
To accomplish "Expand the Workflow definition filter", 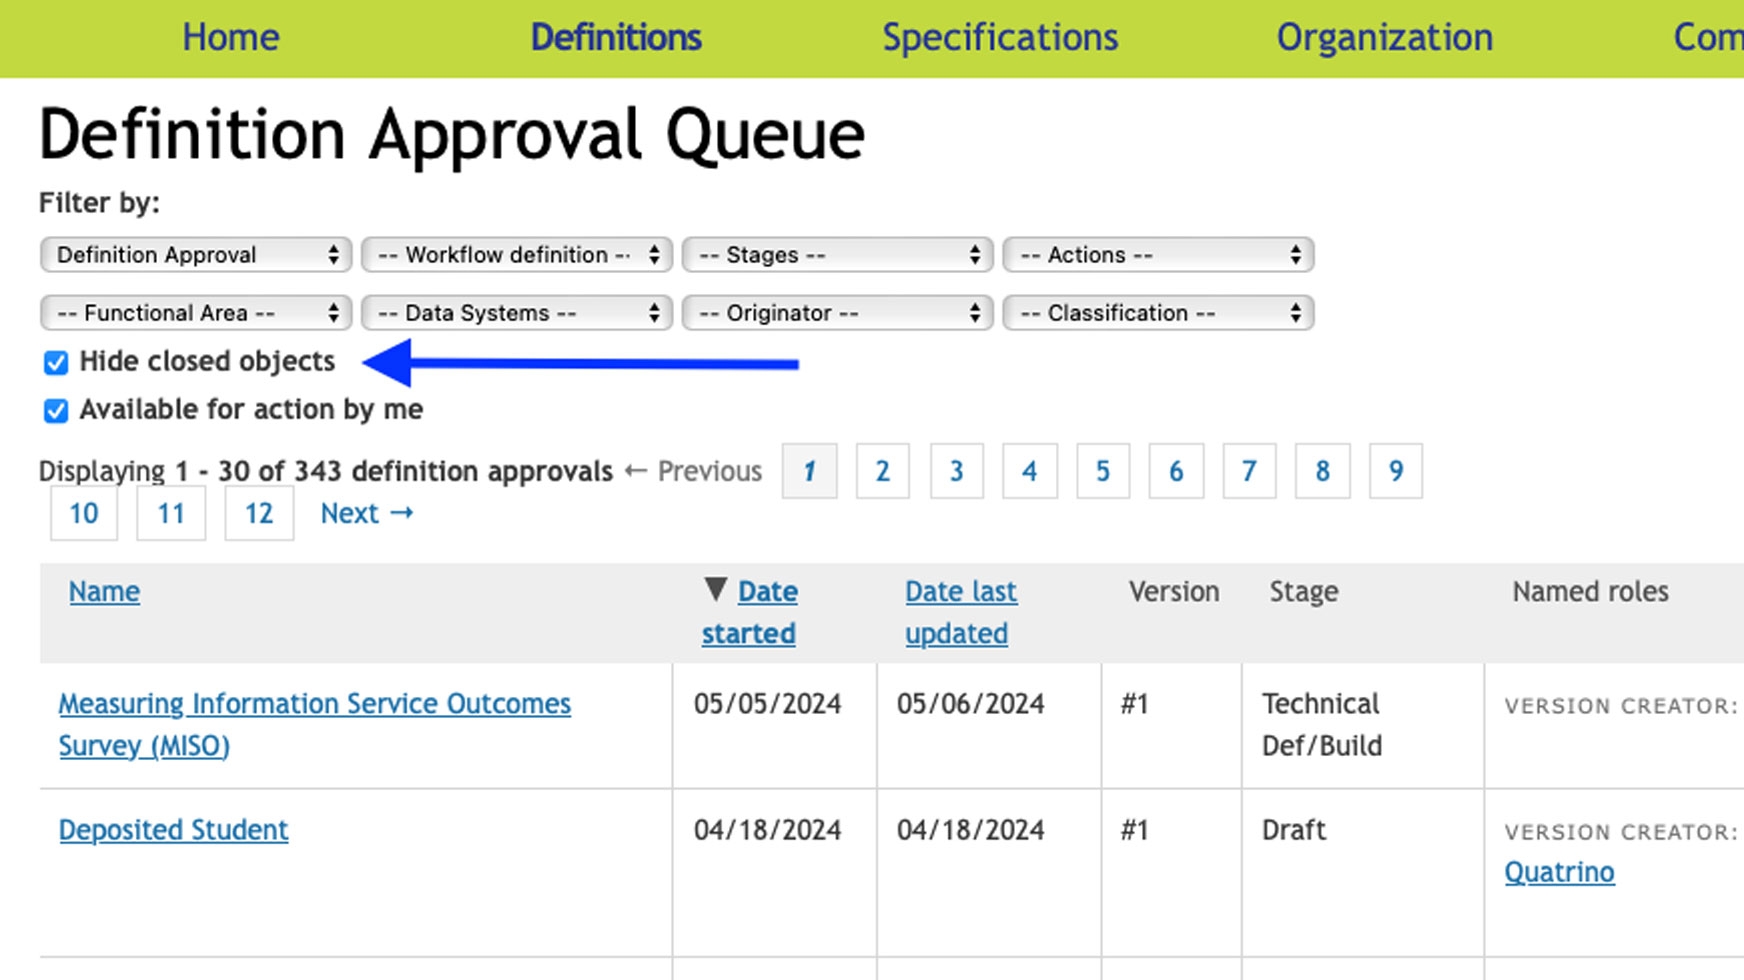I will (516, 255).
